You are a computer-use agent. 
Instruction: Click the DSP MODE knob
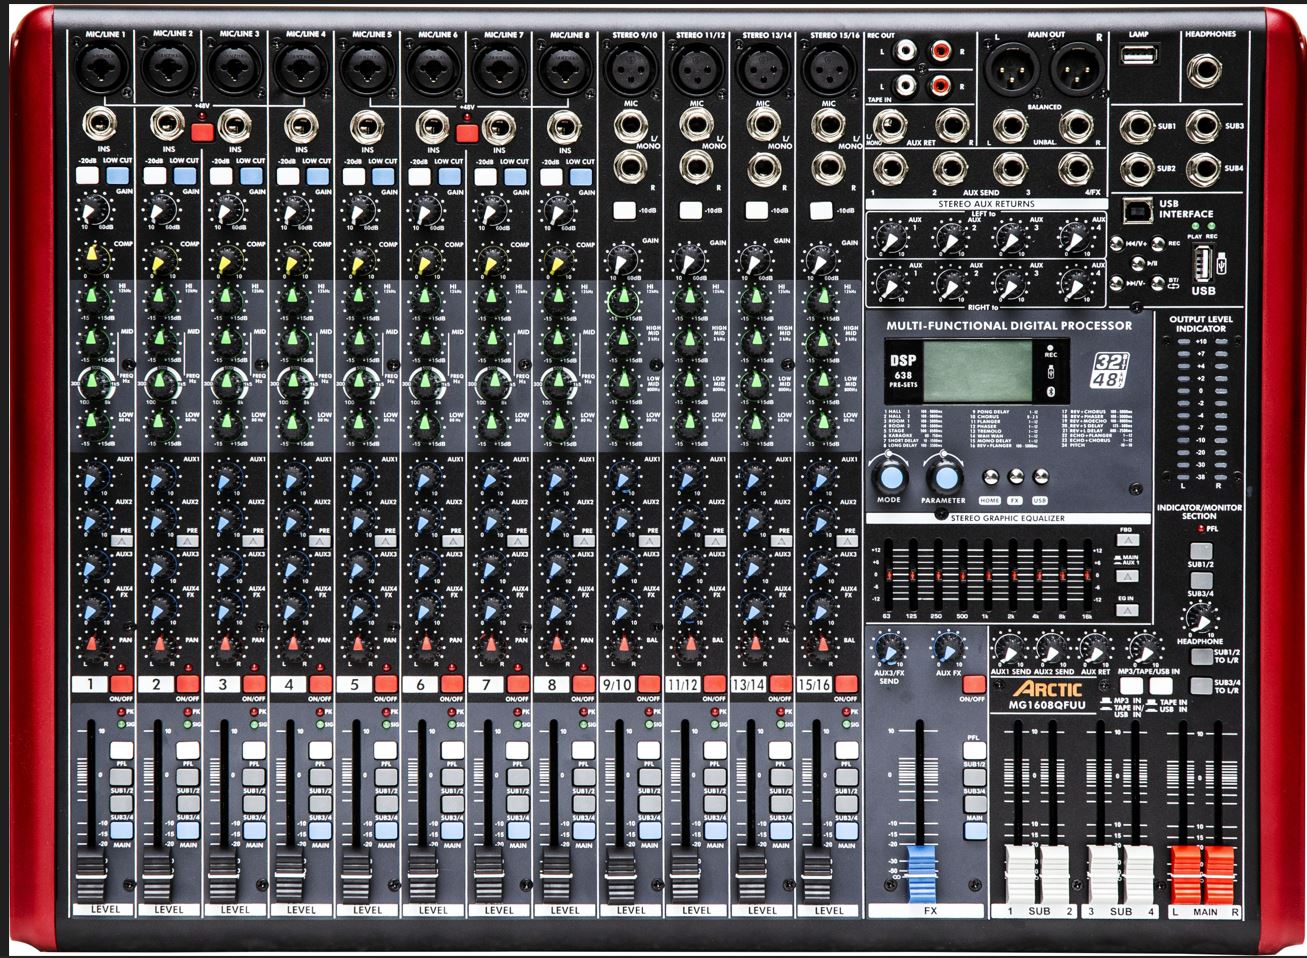(x=888, y=474)
